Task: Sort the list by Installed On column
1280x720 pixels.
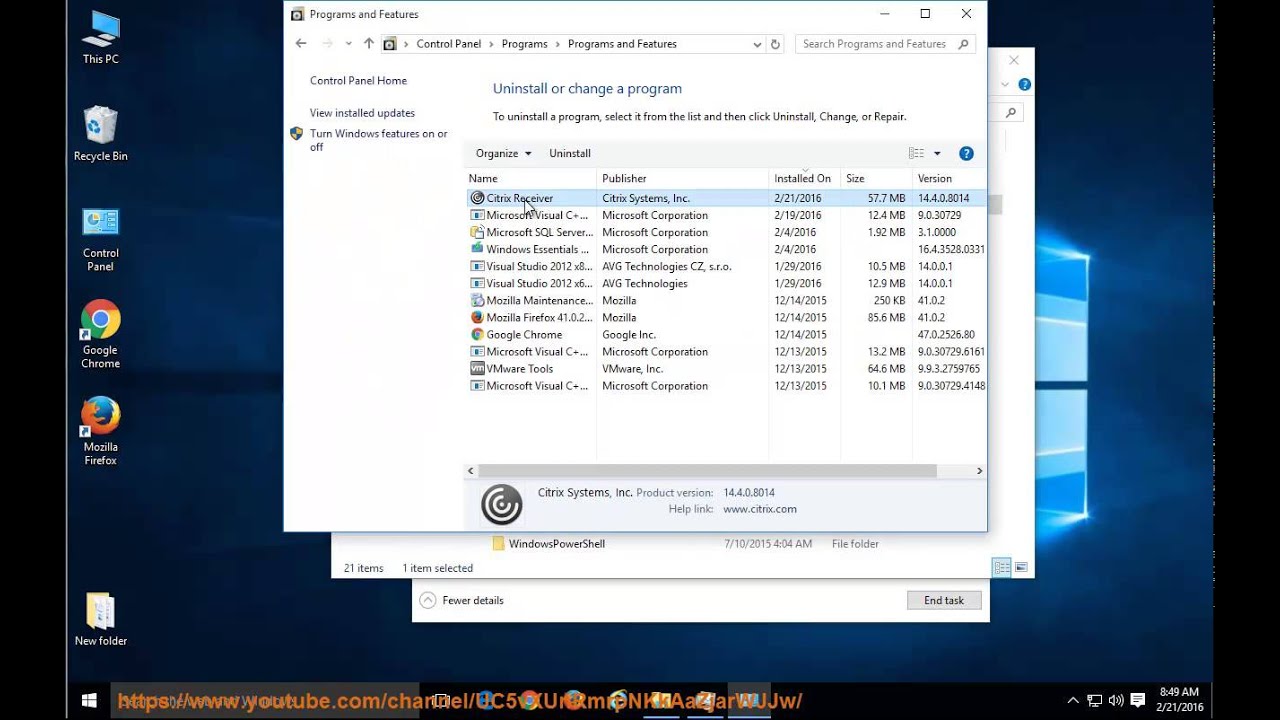Action: point(805,178)
